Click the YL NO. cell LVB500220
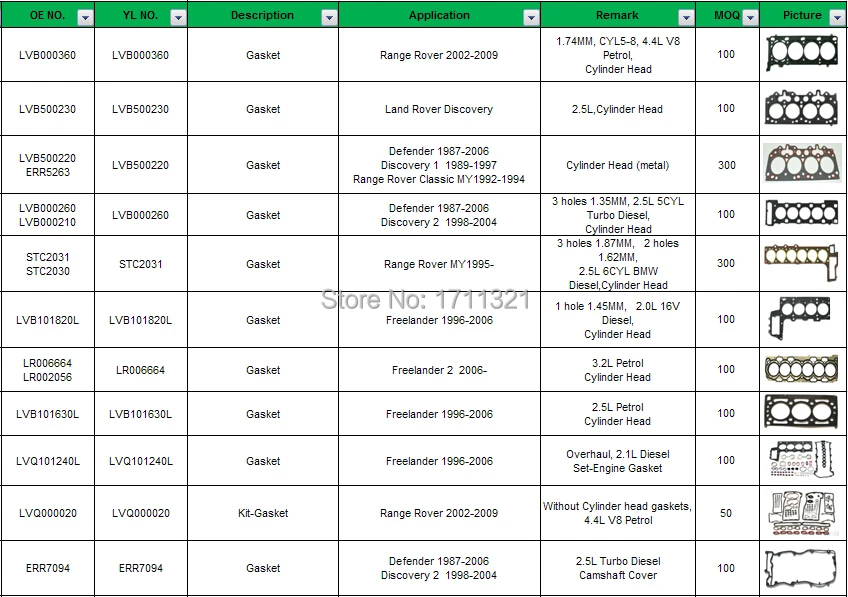848x597 pixels. click(x=141, y=165)
